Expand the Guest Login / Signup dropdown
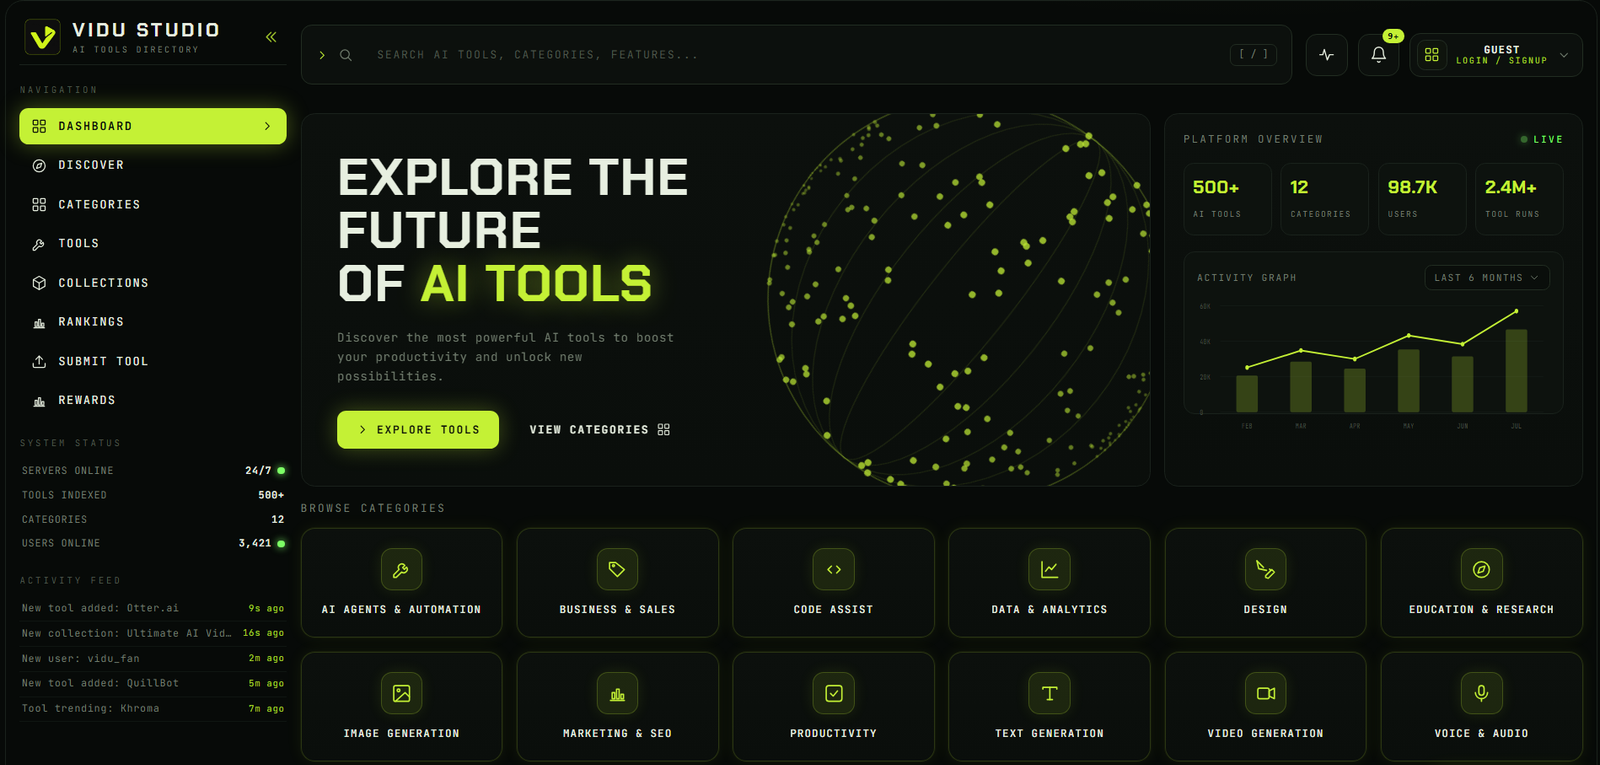 [x=1564, y=55]
